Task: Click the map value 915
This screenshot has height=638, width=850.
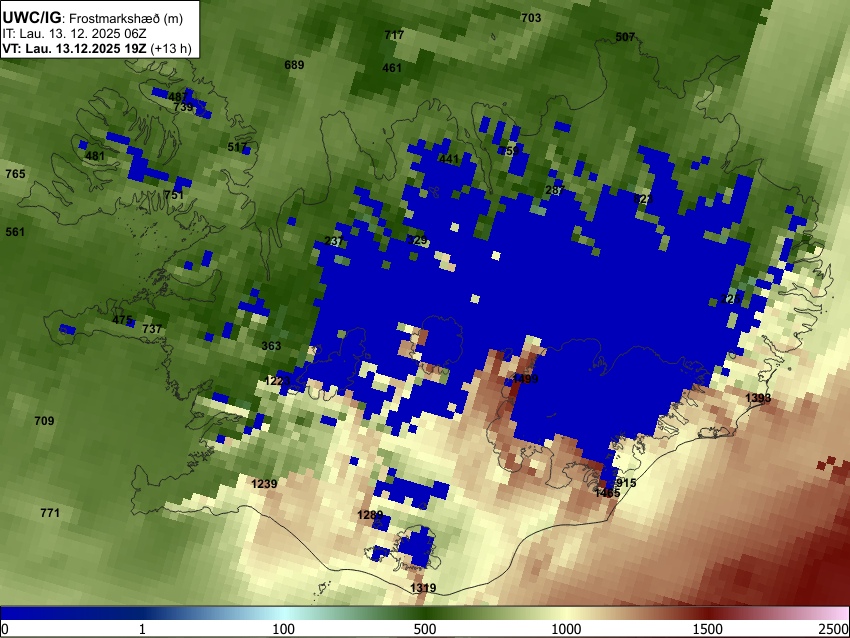Action: coord(626,483)
